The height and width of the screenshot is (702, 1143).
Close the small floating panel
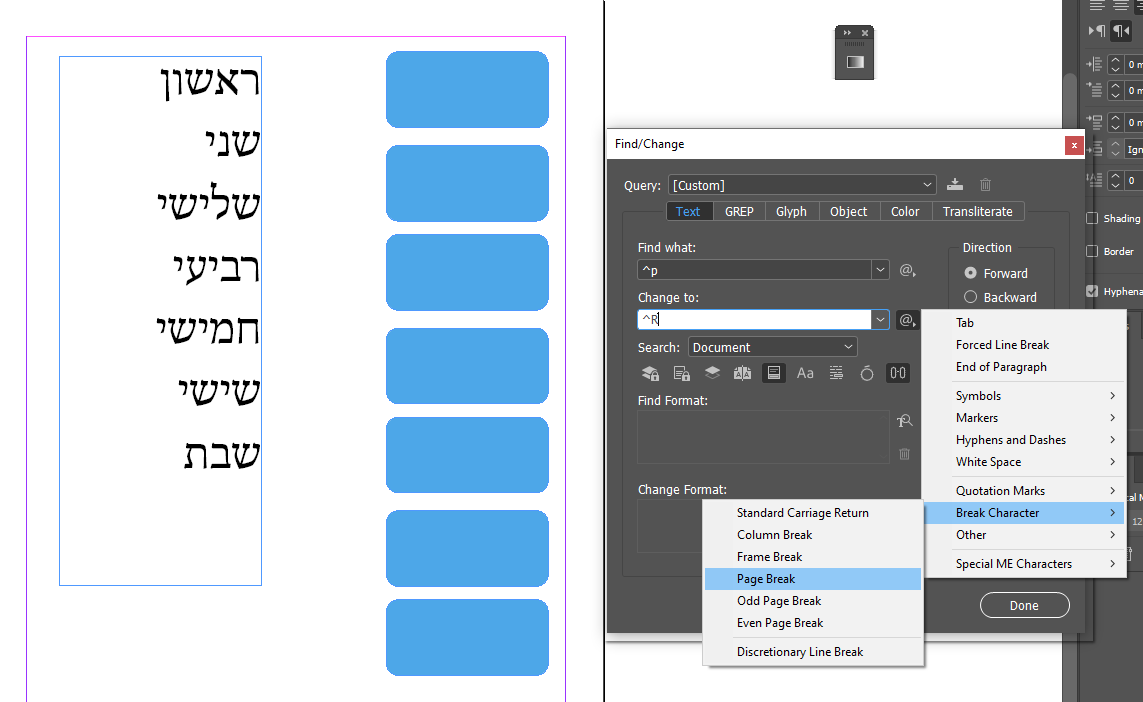pos(865,33)
